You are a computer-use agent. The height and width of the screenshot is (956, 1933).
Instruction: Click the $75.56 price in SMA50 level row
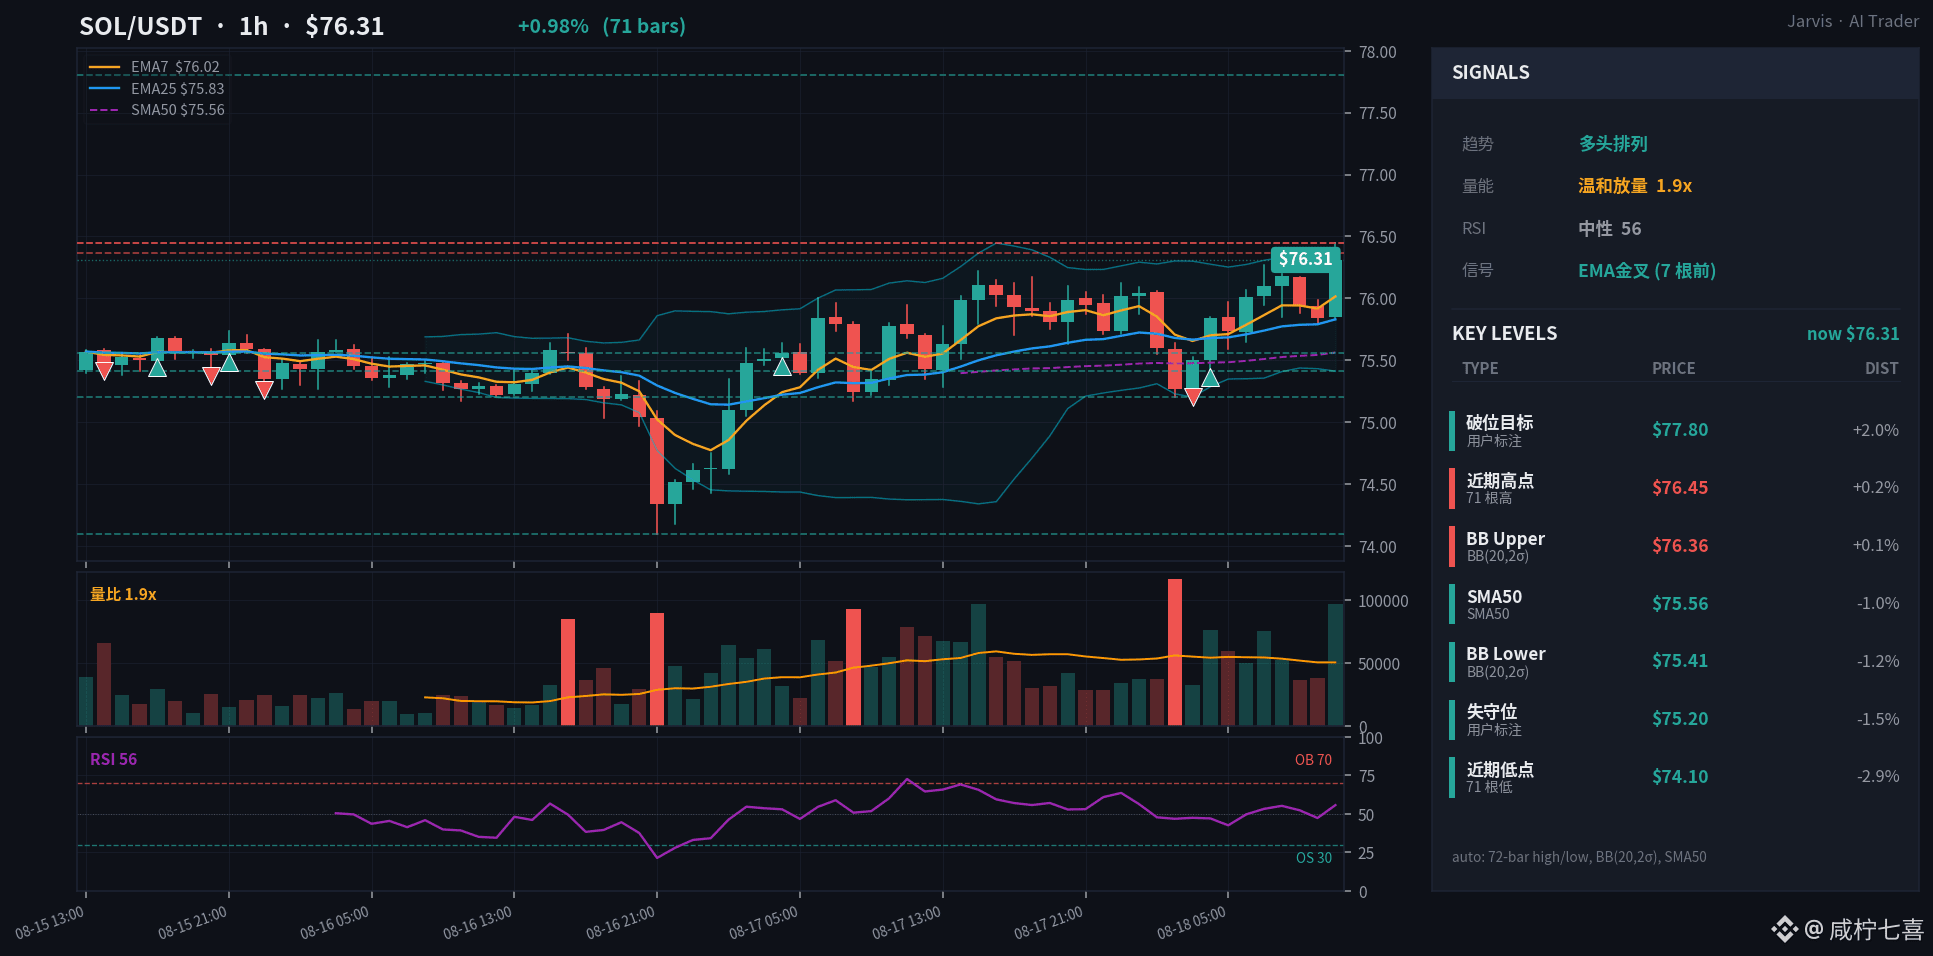click(x=1680, y=604)
